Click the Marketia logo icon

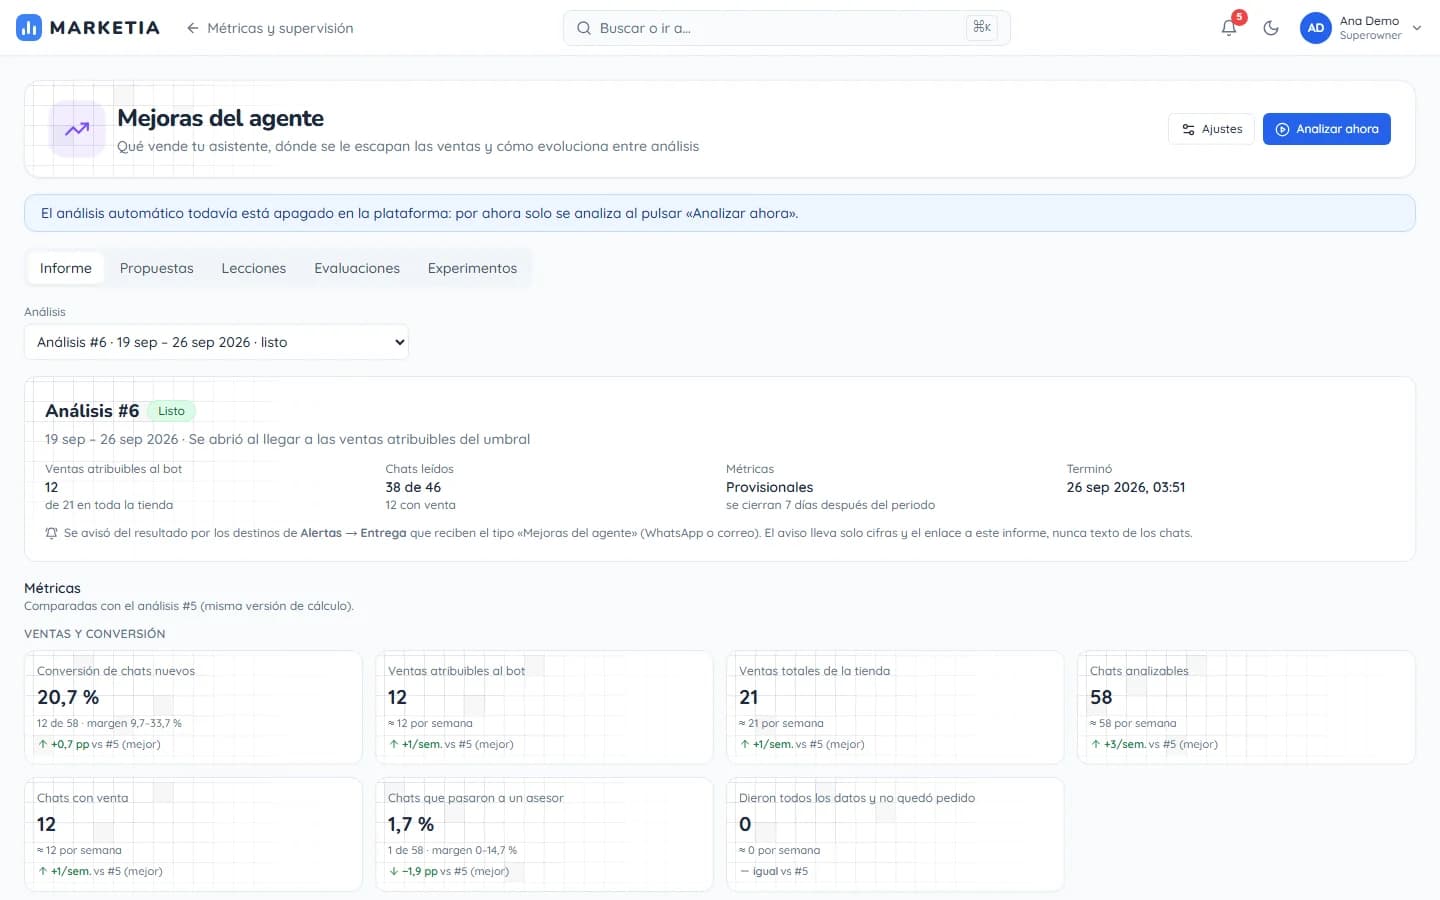coord(29,28)
